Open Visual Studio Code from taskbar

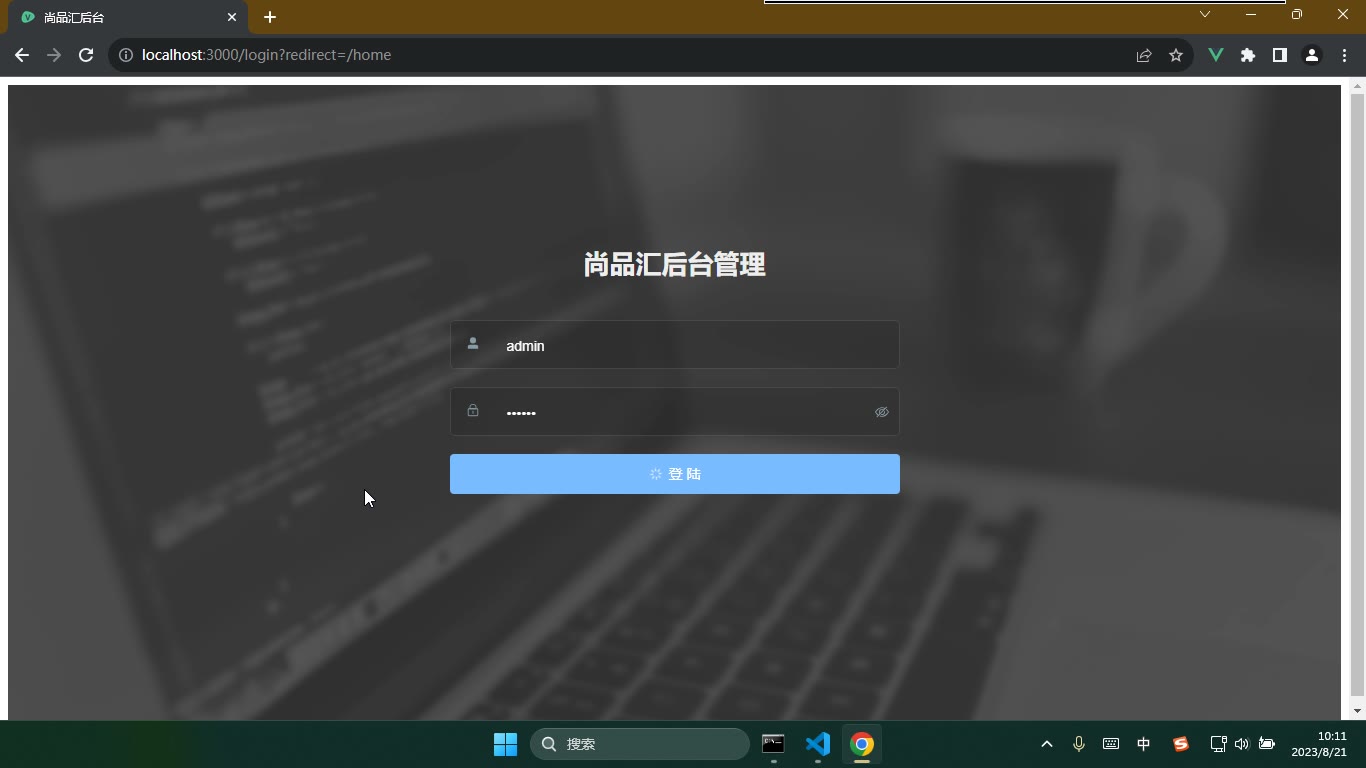pos(818,744)
